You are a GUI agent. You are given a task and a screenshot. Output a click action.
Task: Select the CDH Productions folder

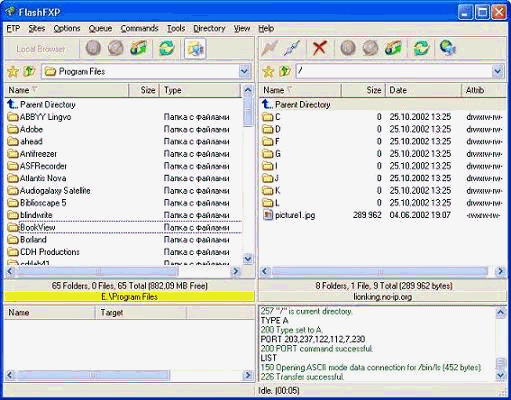43,252
